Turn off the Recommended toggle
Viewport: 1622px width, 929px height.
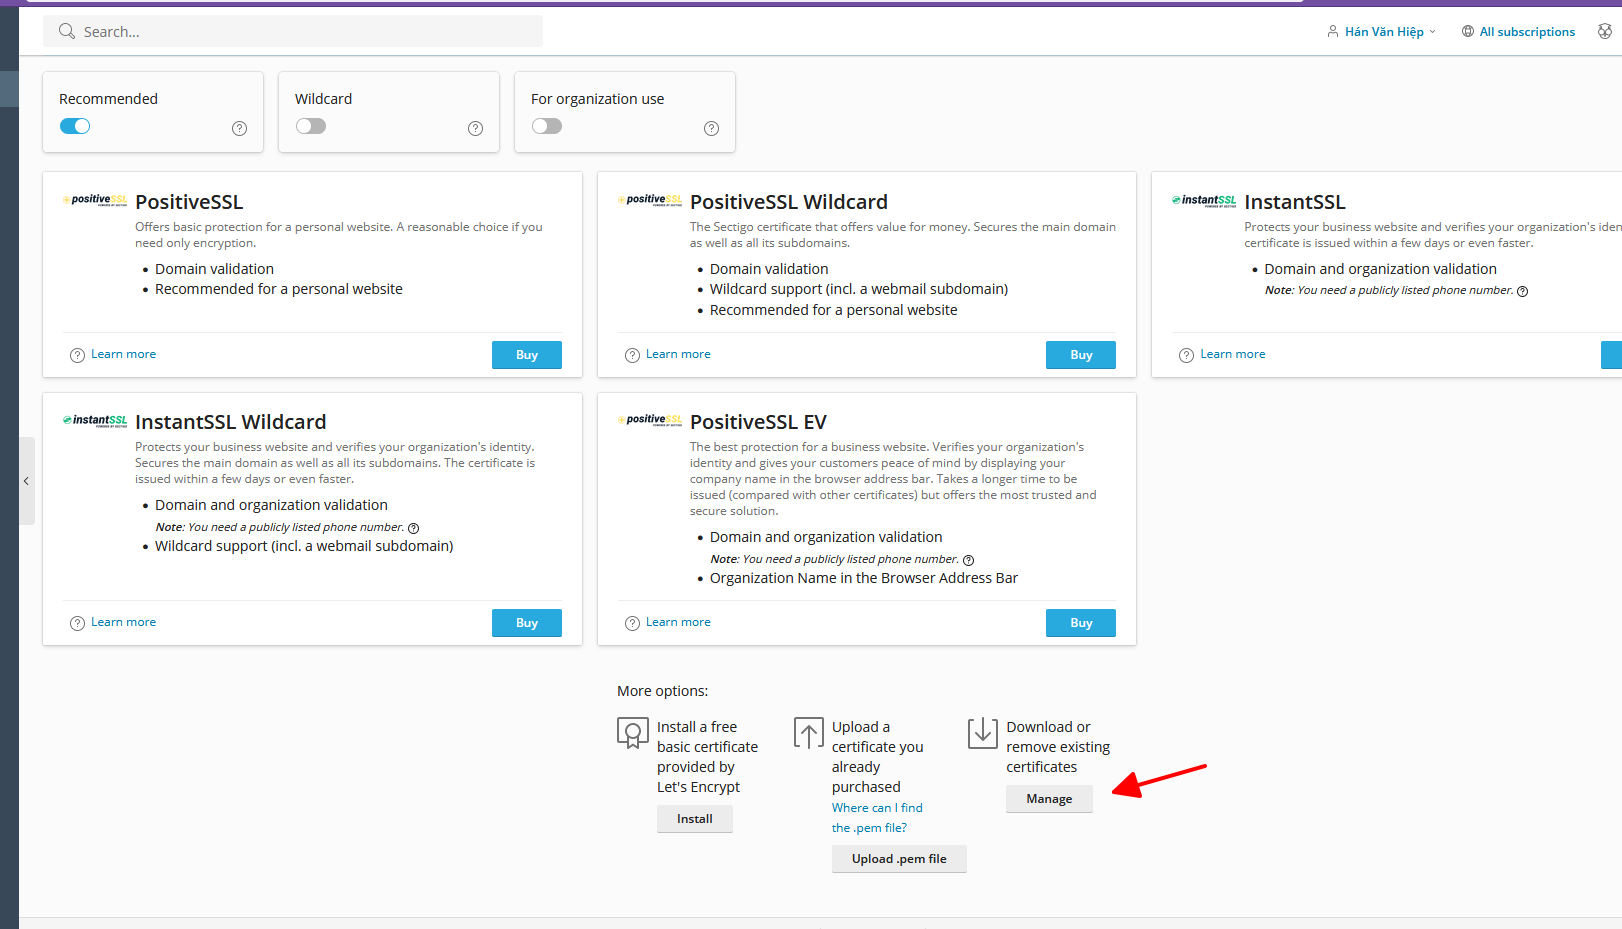[x=75, y=126]
